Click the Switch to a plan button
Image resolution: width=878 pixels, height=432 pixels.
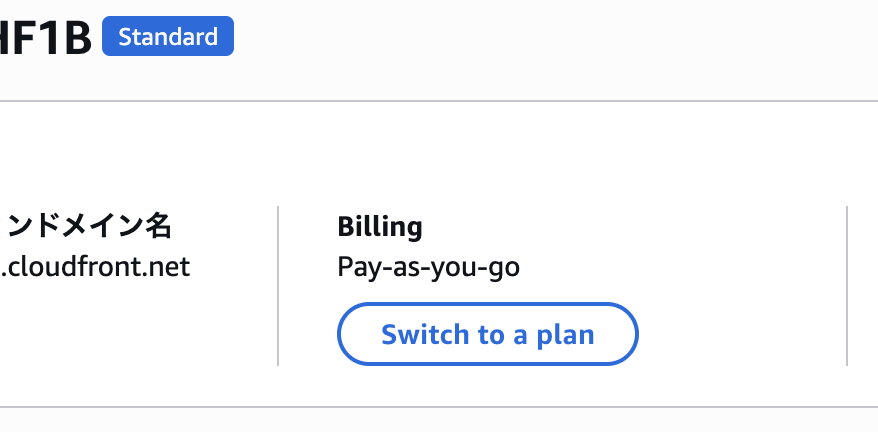click(487, 334)
